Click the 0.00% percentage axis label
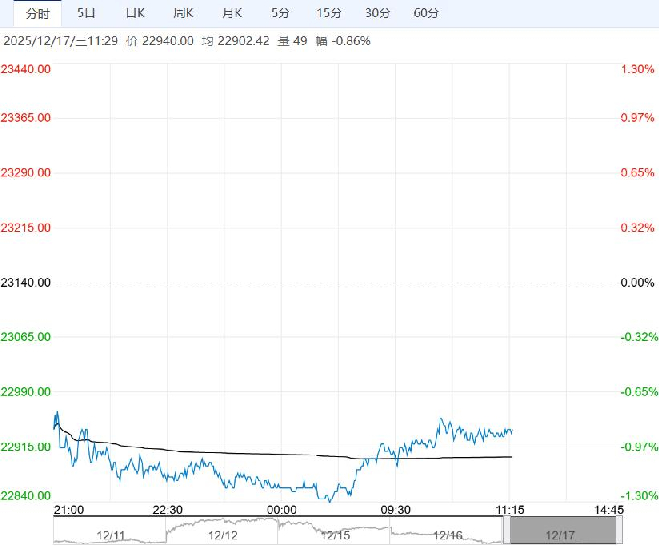 (x=637, y=283)
